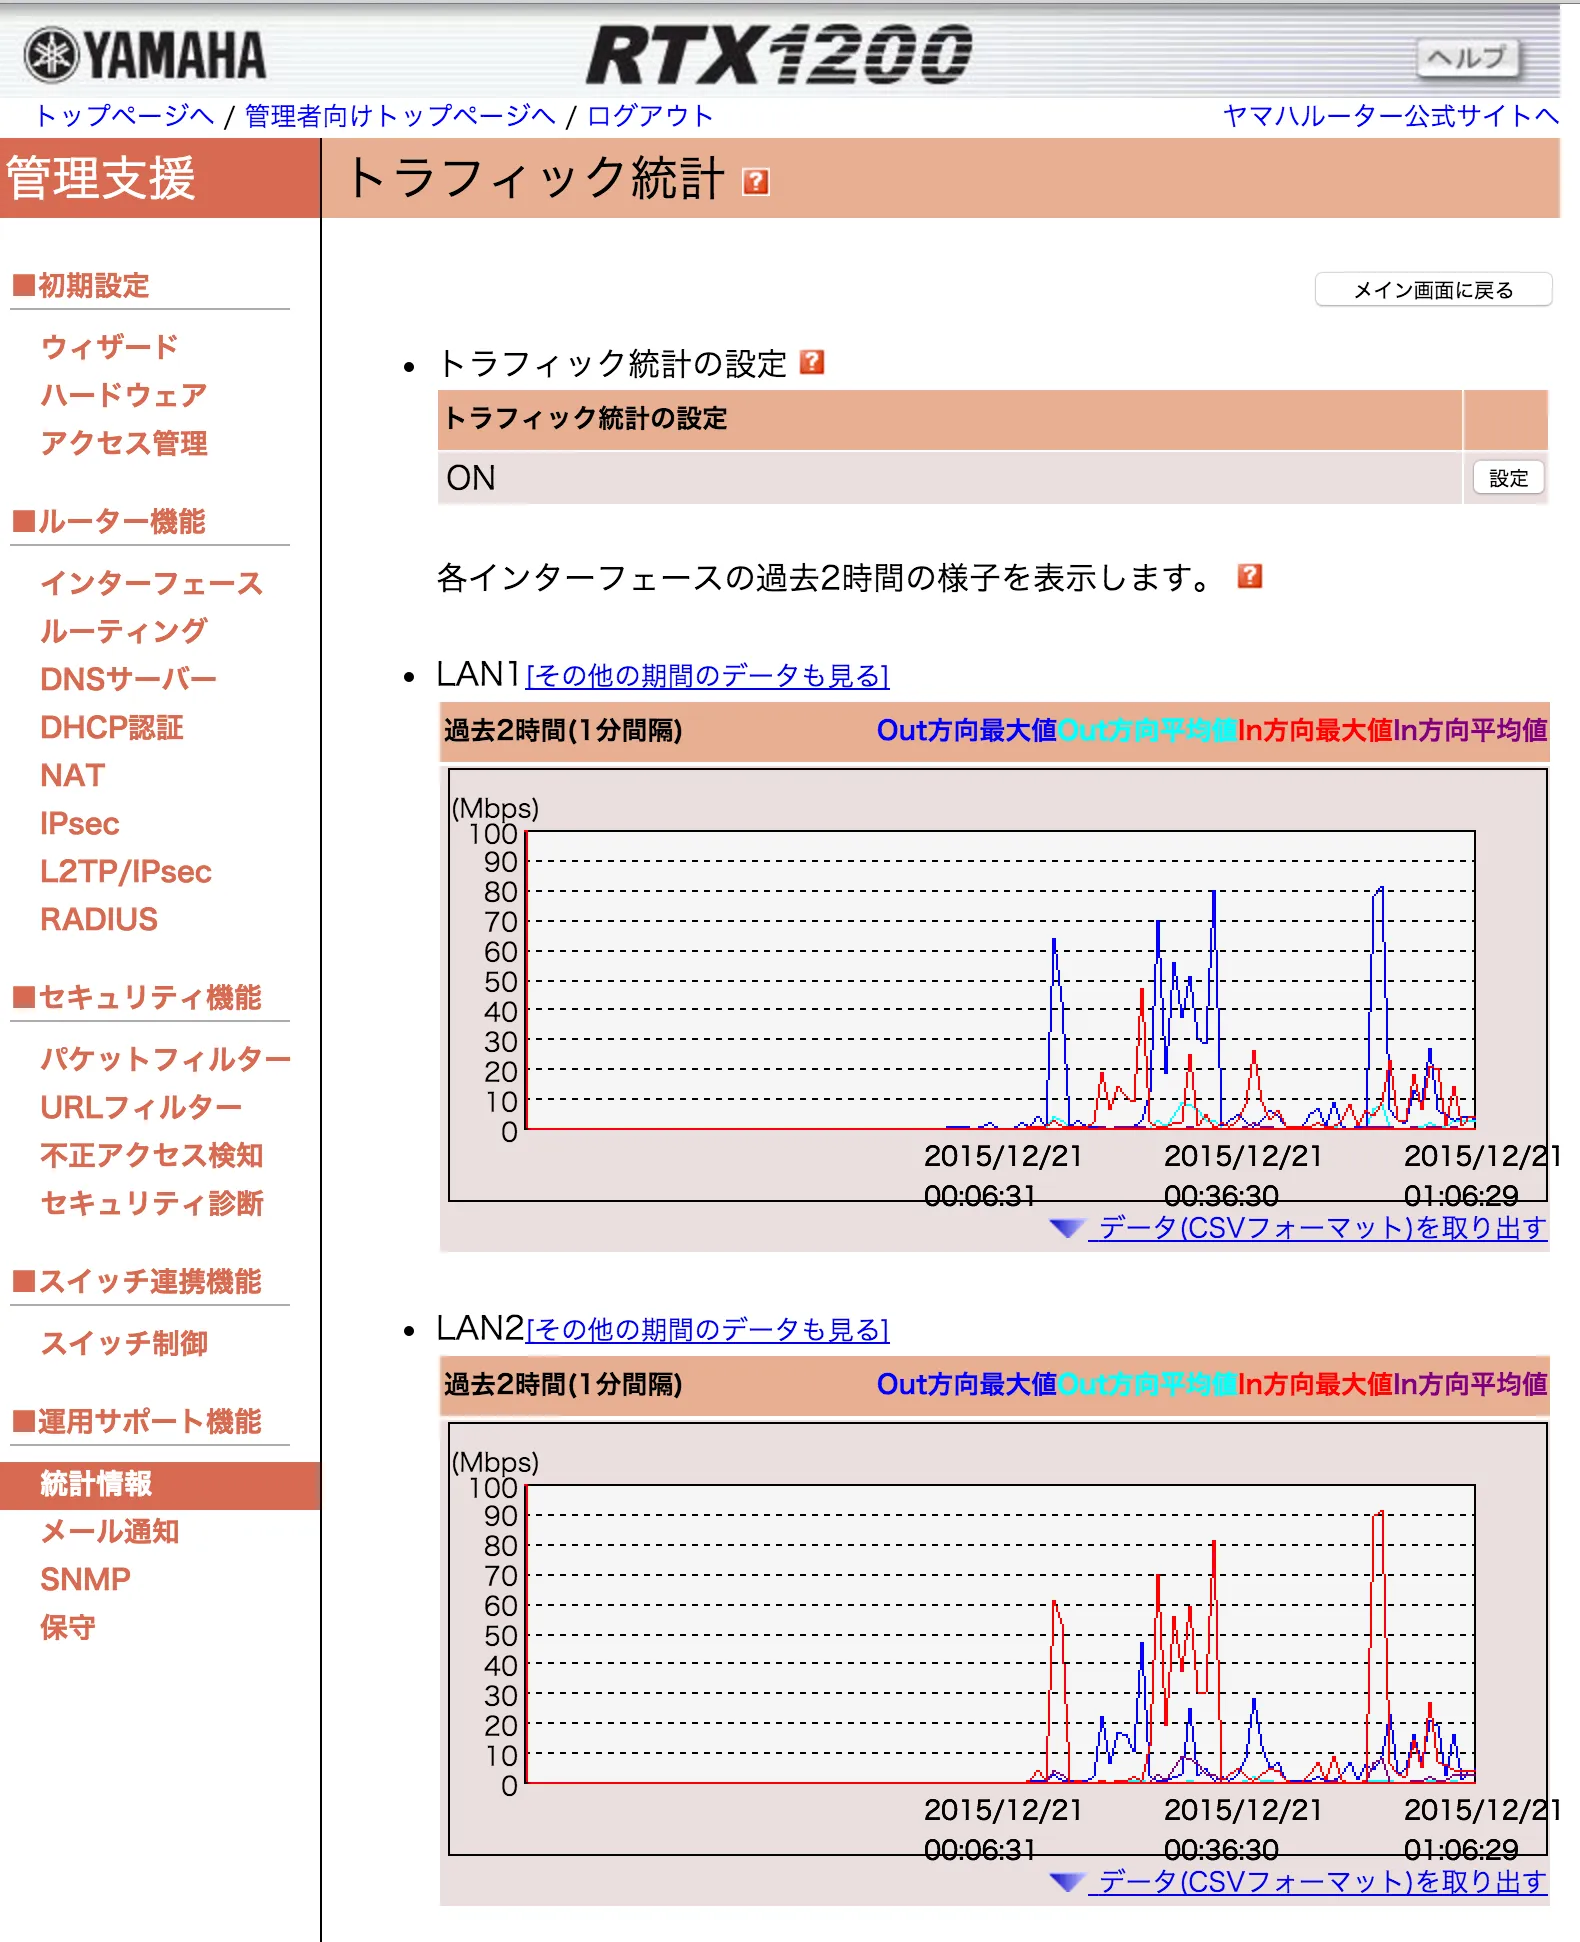Open the ヘルプ button in header

[1467, 59]
